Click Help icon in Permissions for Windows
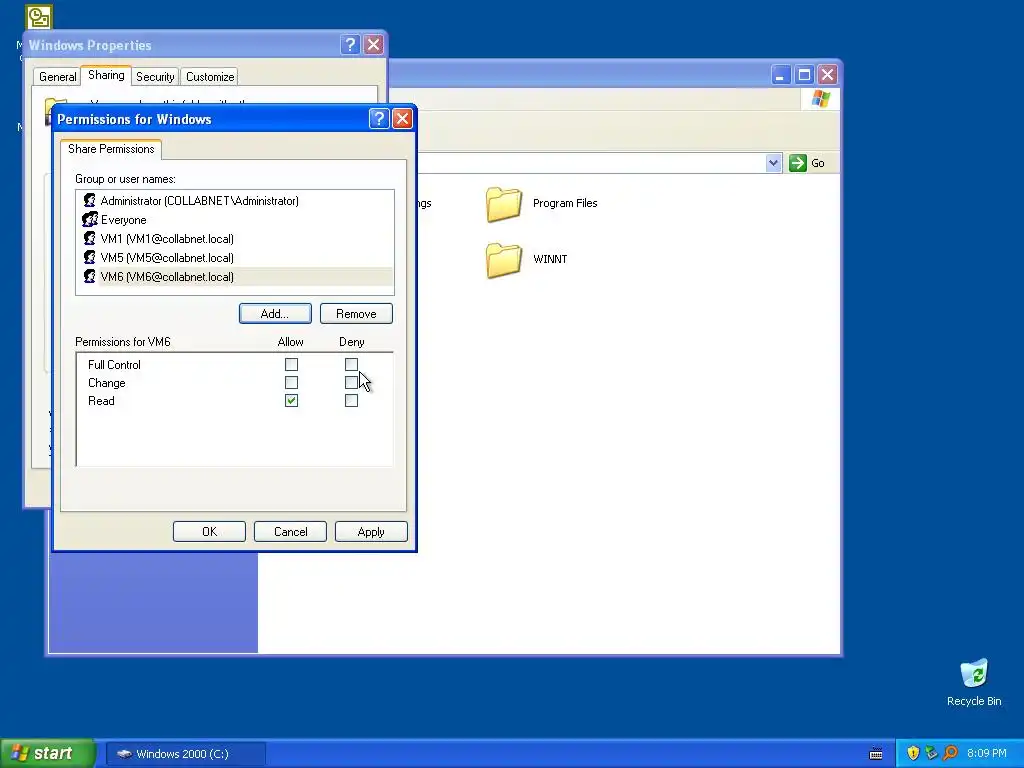Screen dimensions: 1024x768 [x=379, y=119]
